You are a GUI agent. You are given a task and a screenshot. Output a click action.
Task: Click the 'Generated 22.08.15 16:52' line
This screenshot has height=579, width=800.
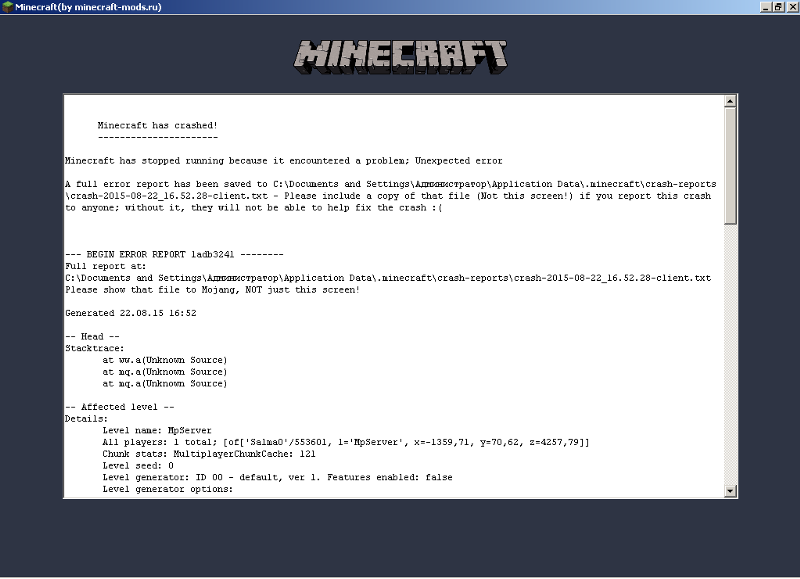click(131, 313)
